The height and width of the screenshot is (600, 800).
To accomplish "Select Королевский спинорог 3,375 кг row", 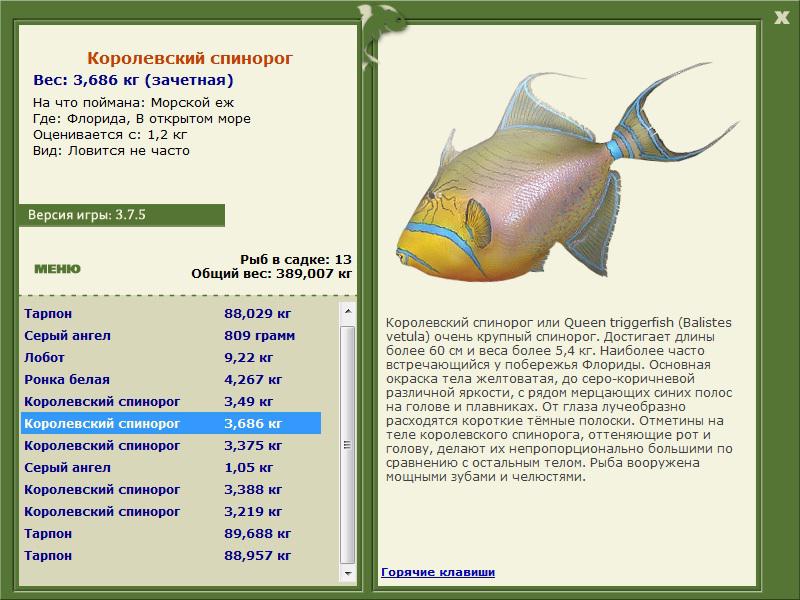I will tap(171, 445).
